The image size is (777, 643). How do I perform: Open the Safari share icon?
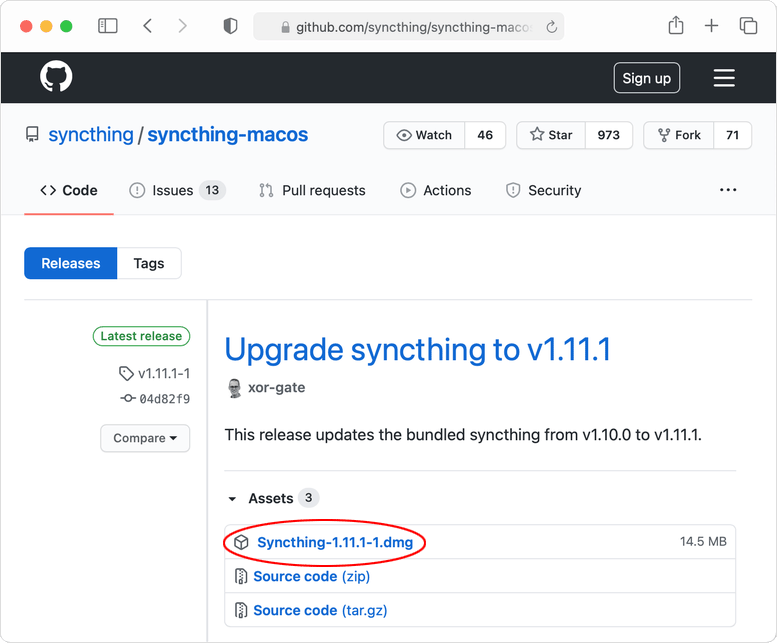[x=676, y=25]
